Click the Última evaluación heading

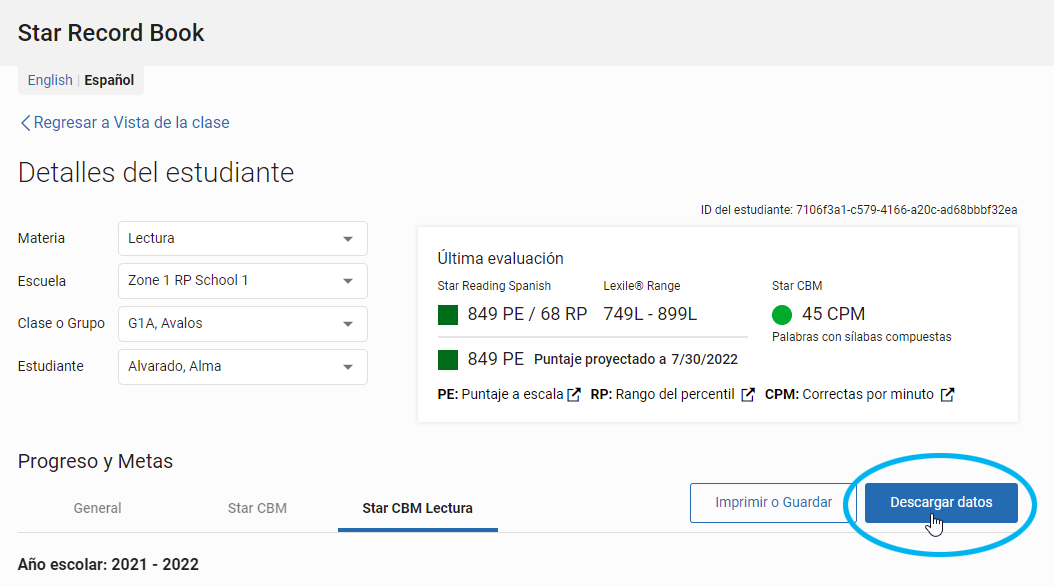pyautogui.click(x=500, y=259)
